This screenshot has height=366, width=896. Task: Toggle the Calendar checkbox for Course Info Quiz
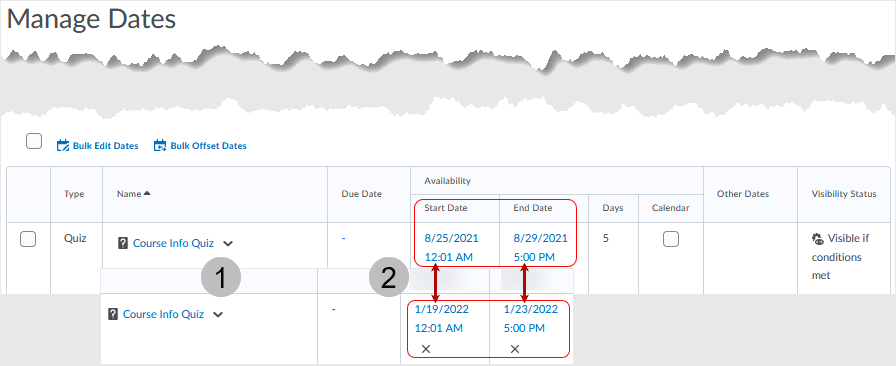pyautogui.click(x=671, y=239)
